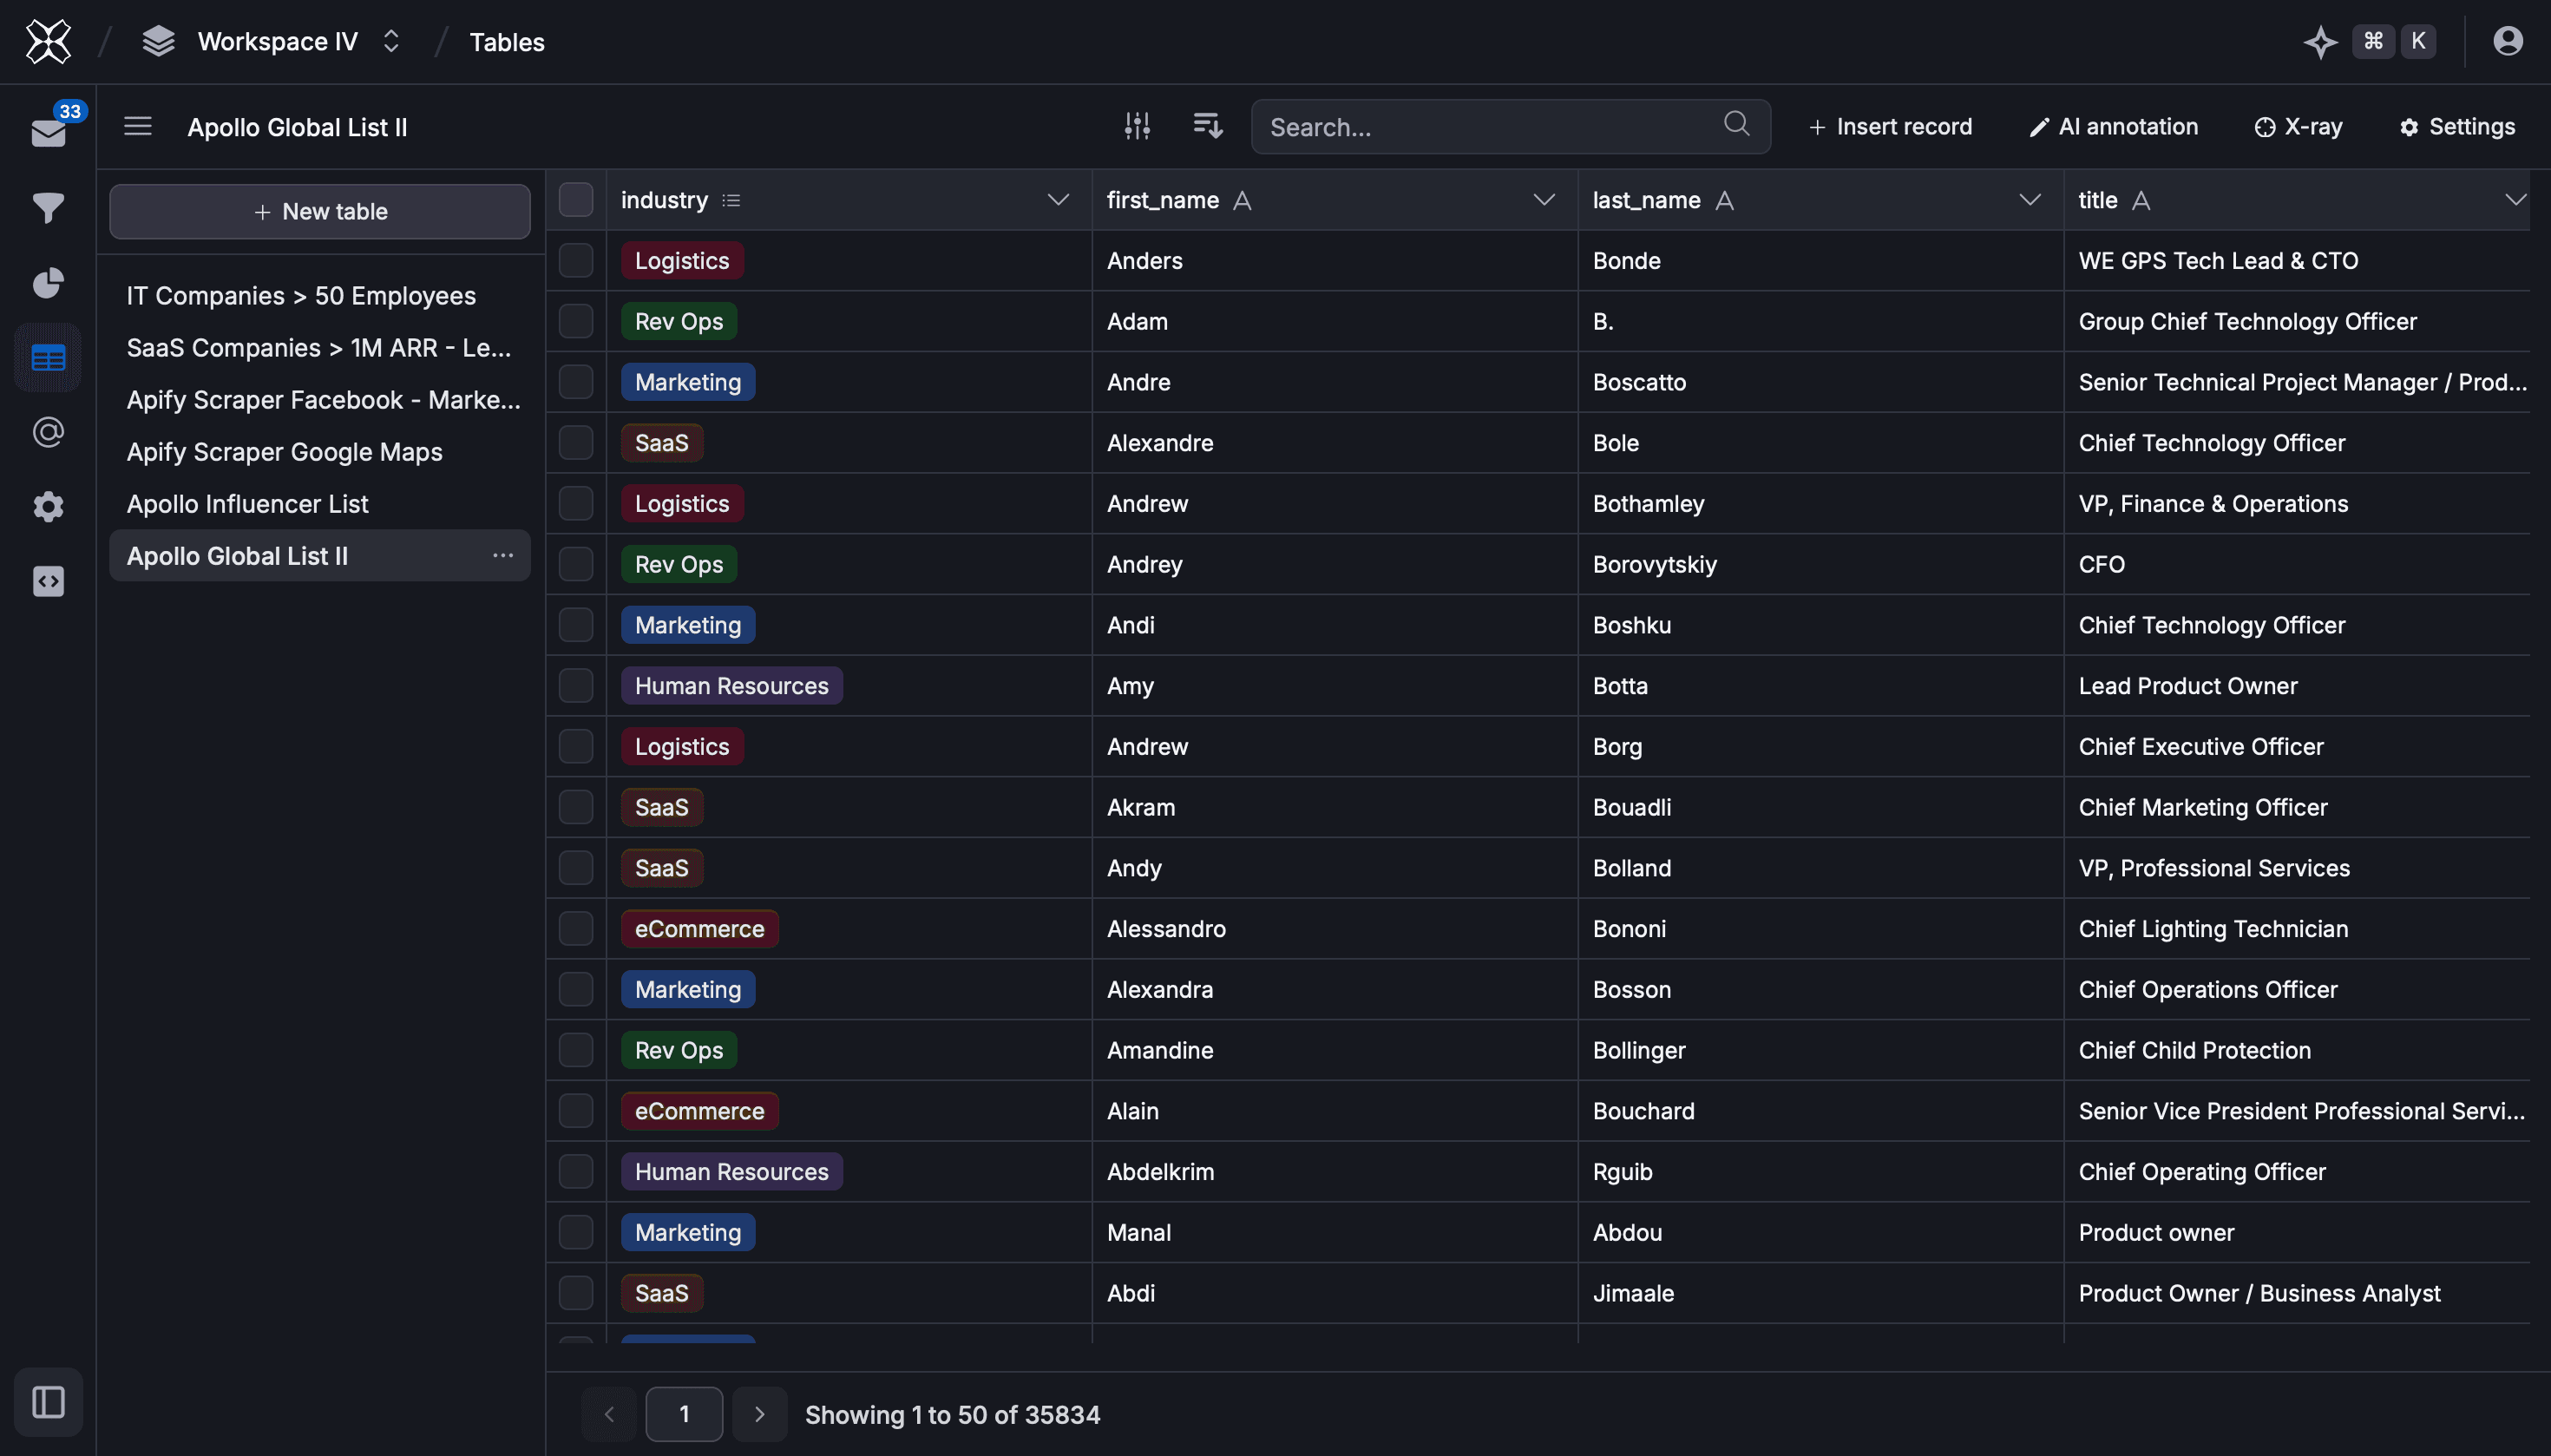2551x1456 pixels.
Task: Click the funnel icon in the sidebar
Action: pyautogui.click(x=48, y=207)
